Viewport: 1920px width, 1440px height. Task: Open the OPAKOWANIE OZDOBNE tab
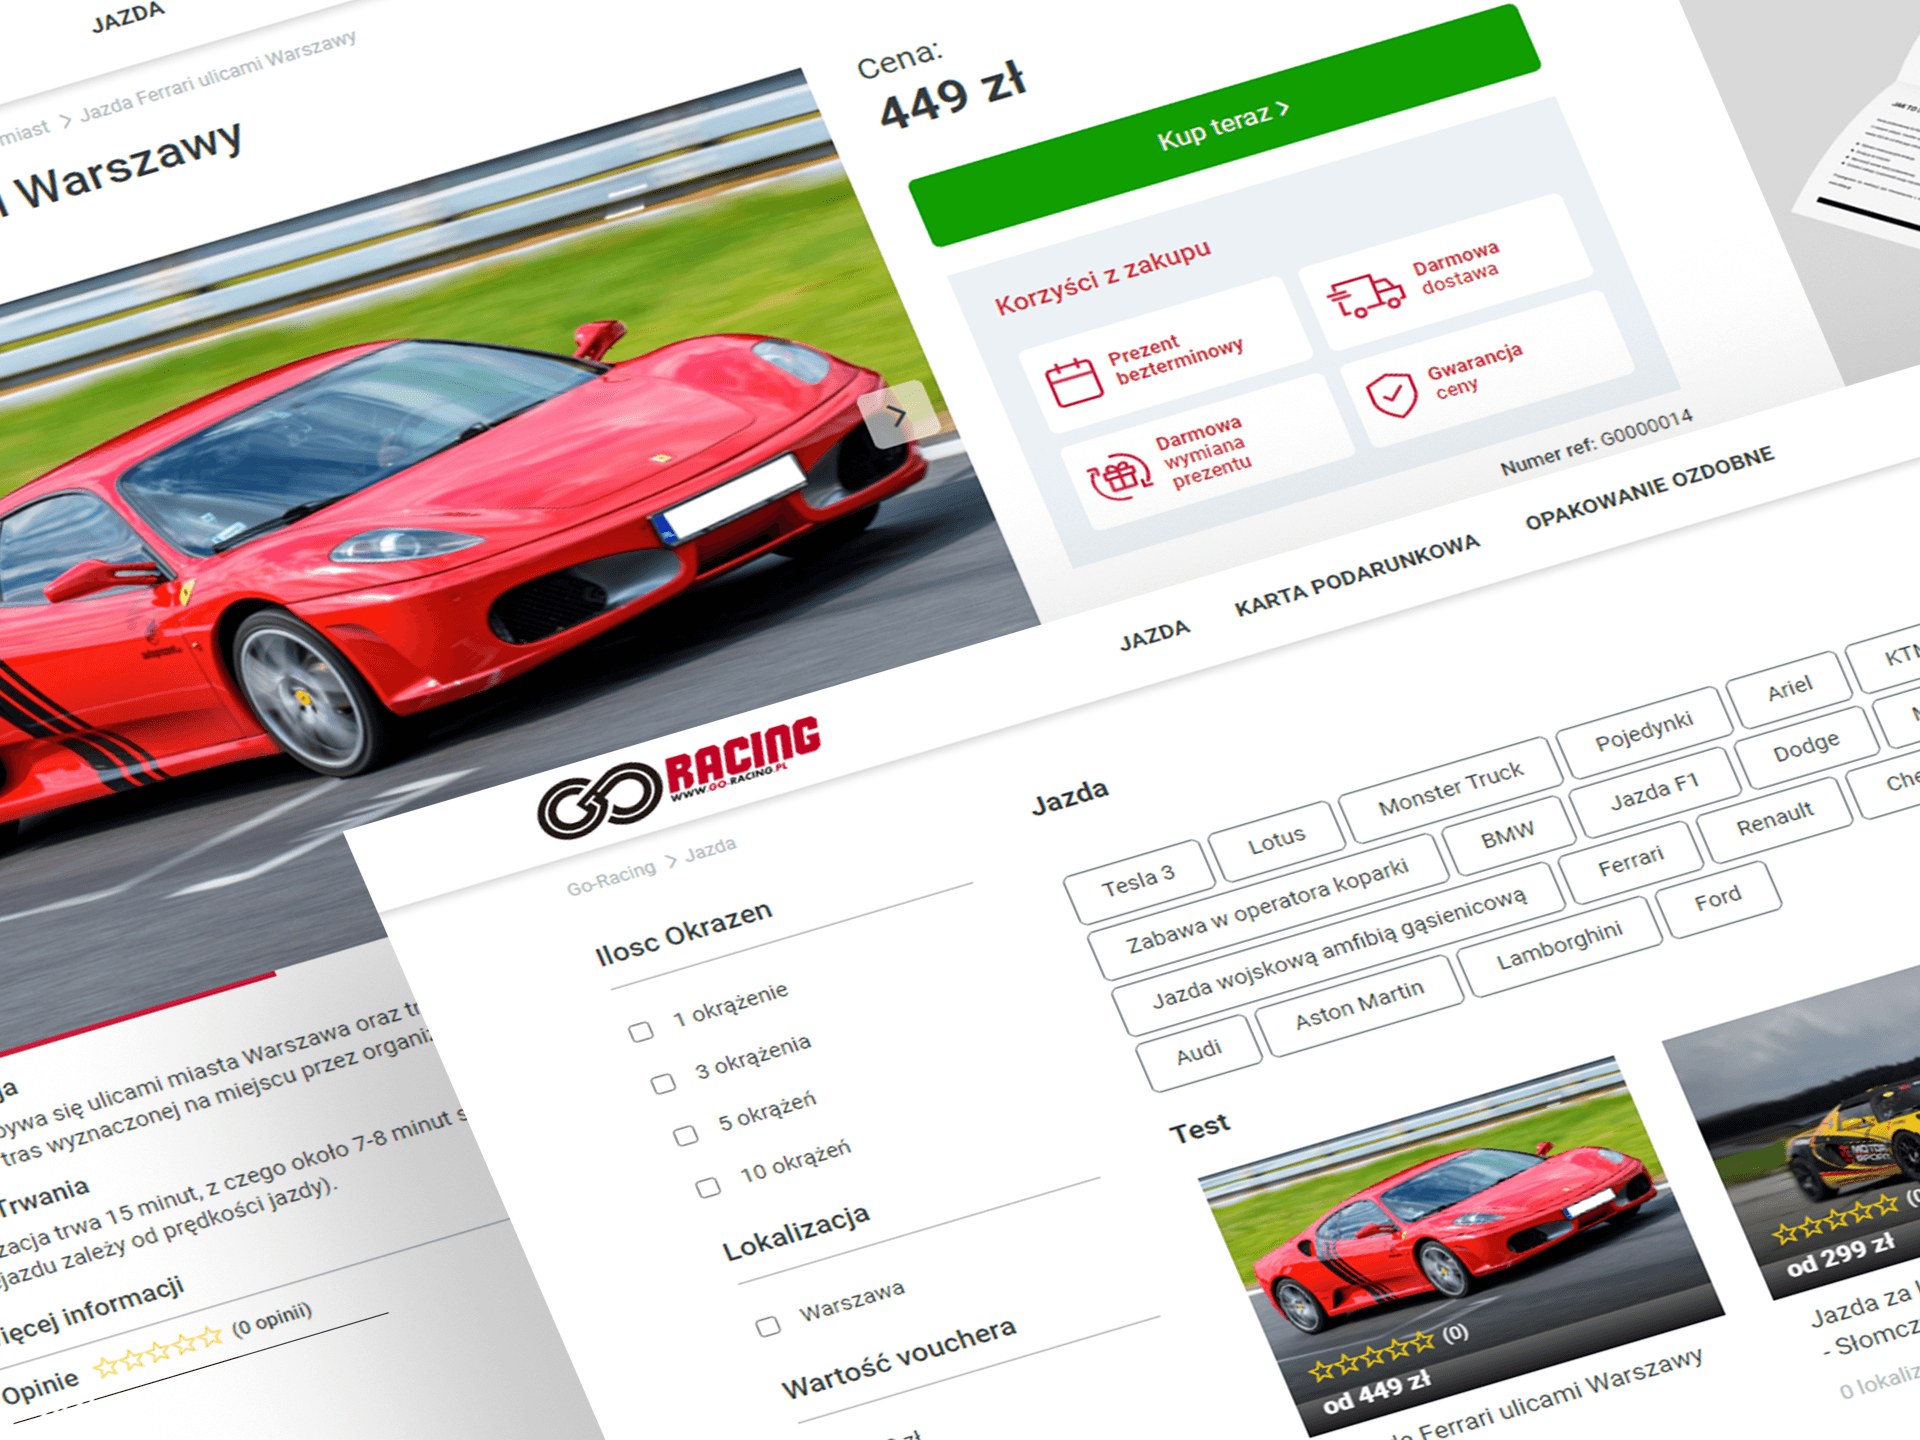pos(1649,487)
